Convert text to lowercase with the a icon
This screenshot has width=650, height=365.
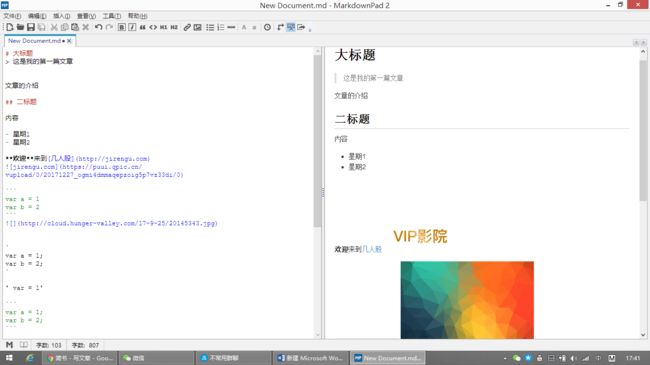254,27
